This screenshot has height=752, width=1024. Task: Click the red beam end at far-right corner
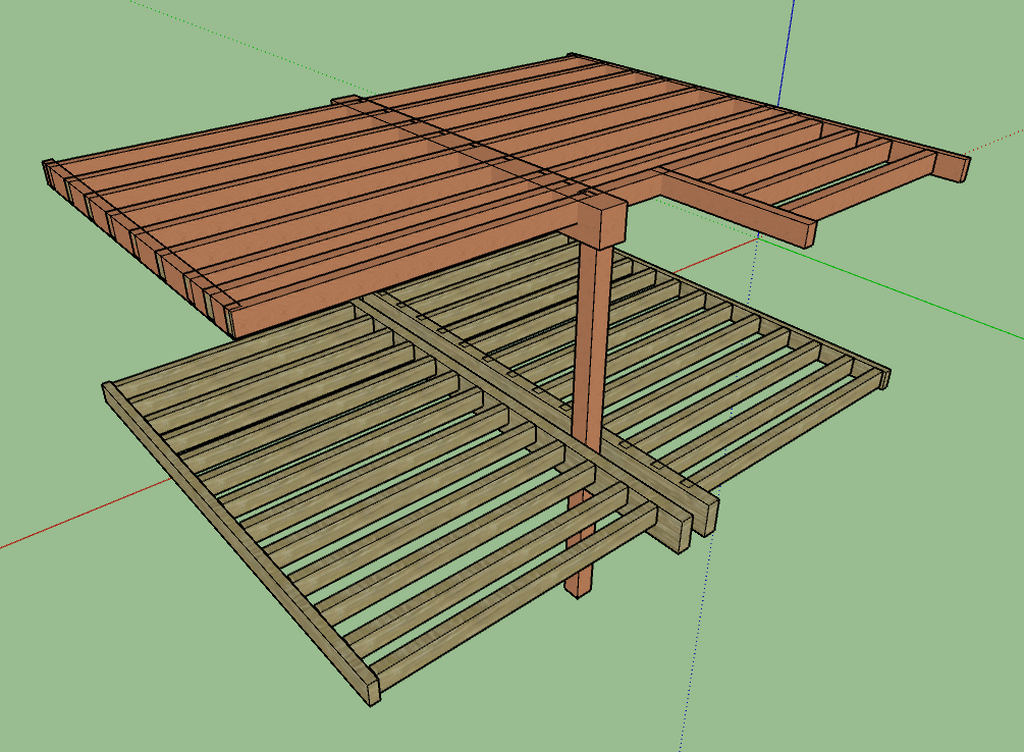click(952, 167)
